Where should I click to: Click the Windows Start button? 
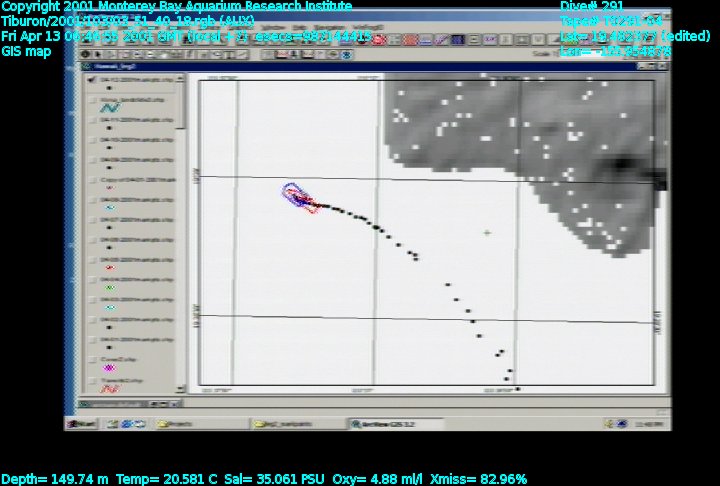tap(84, 424)
